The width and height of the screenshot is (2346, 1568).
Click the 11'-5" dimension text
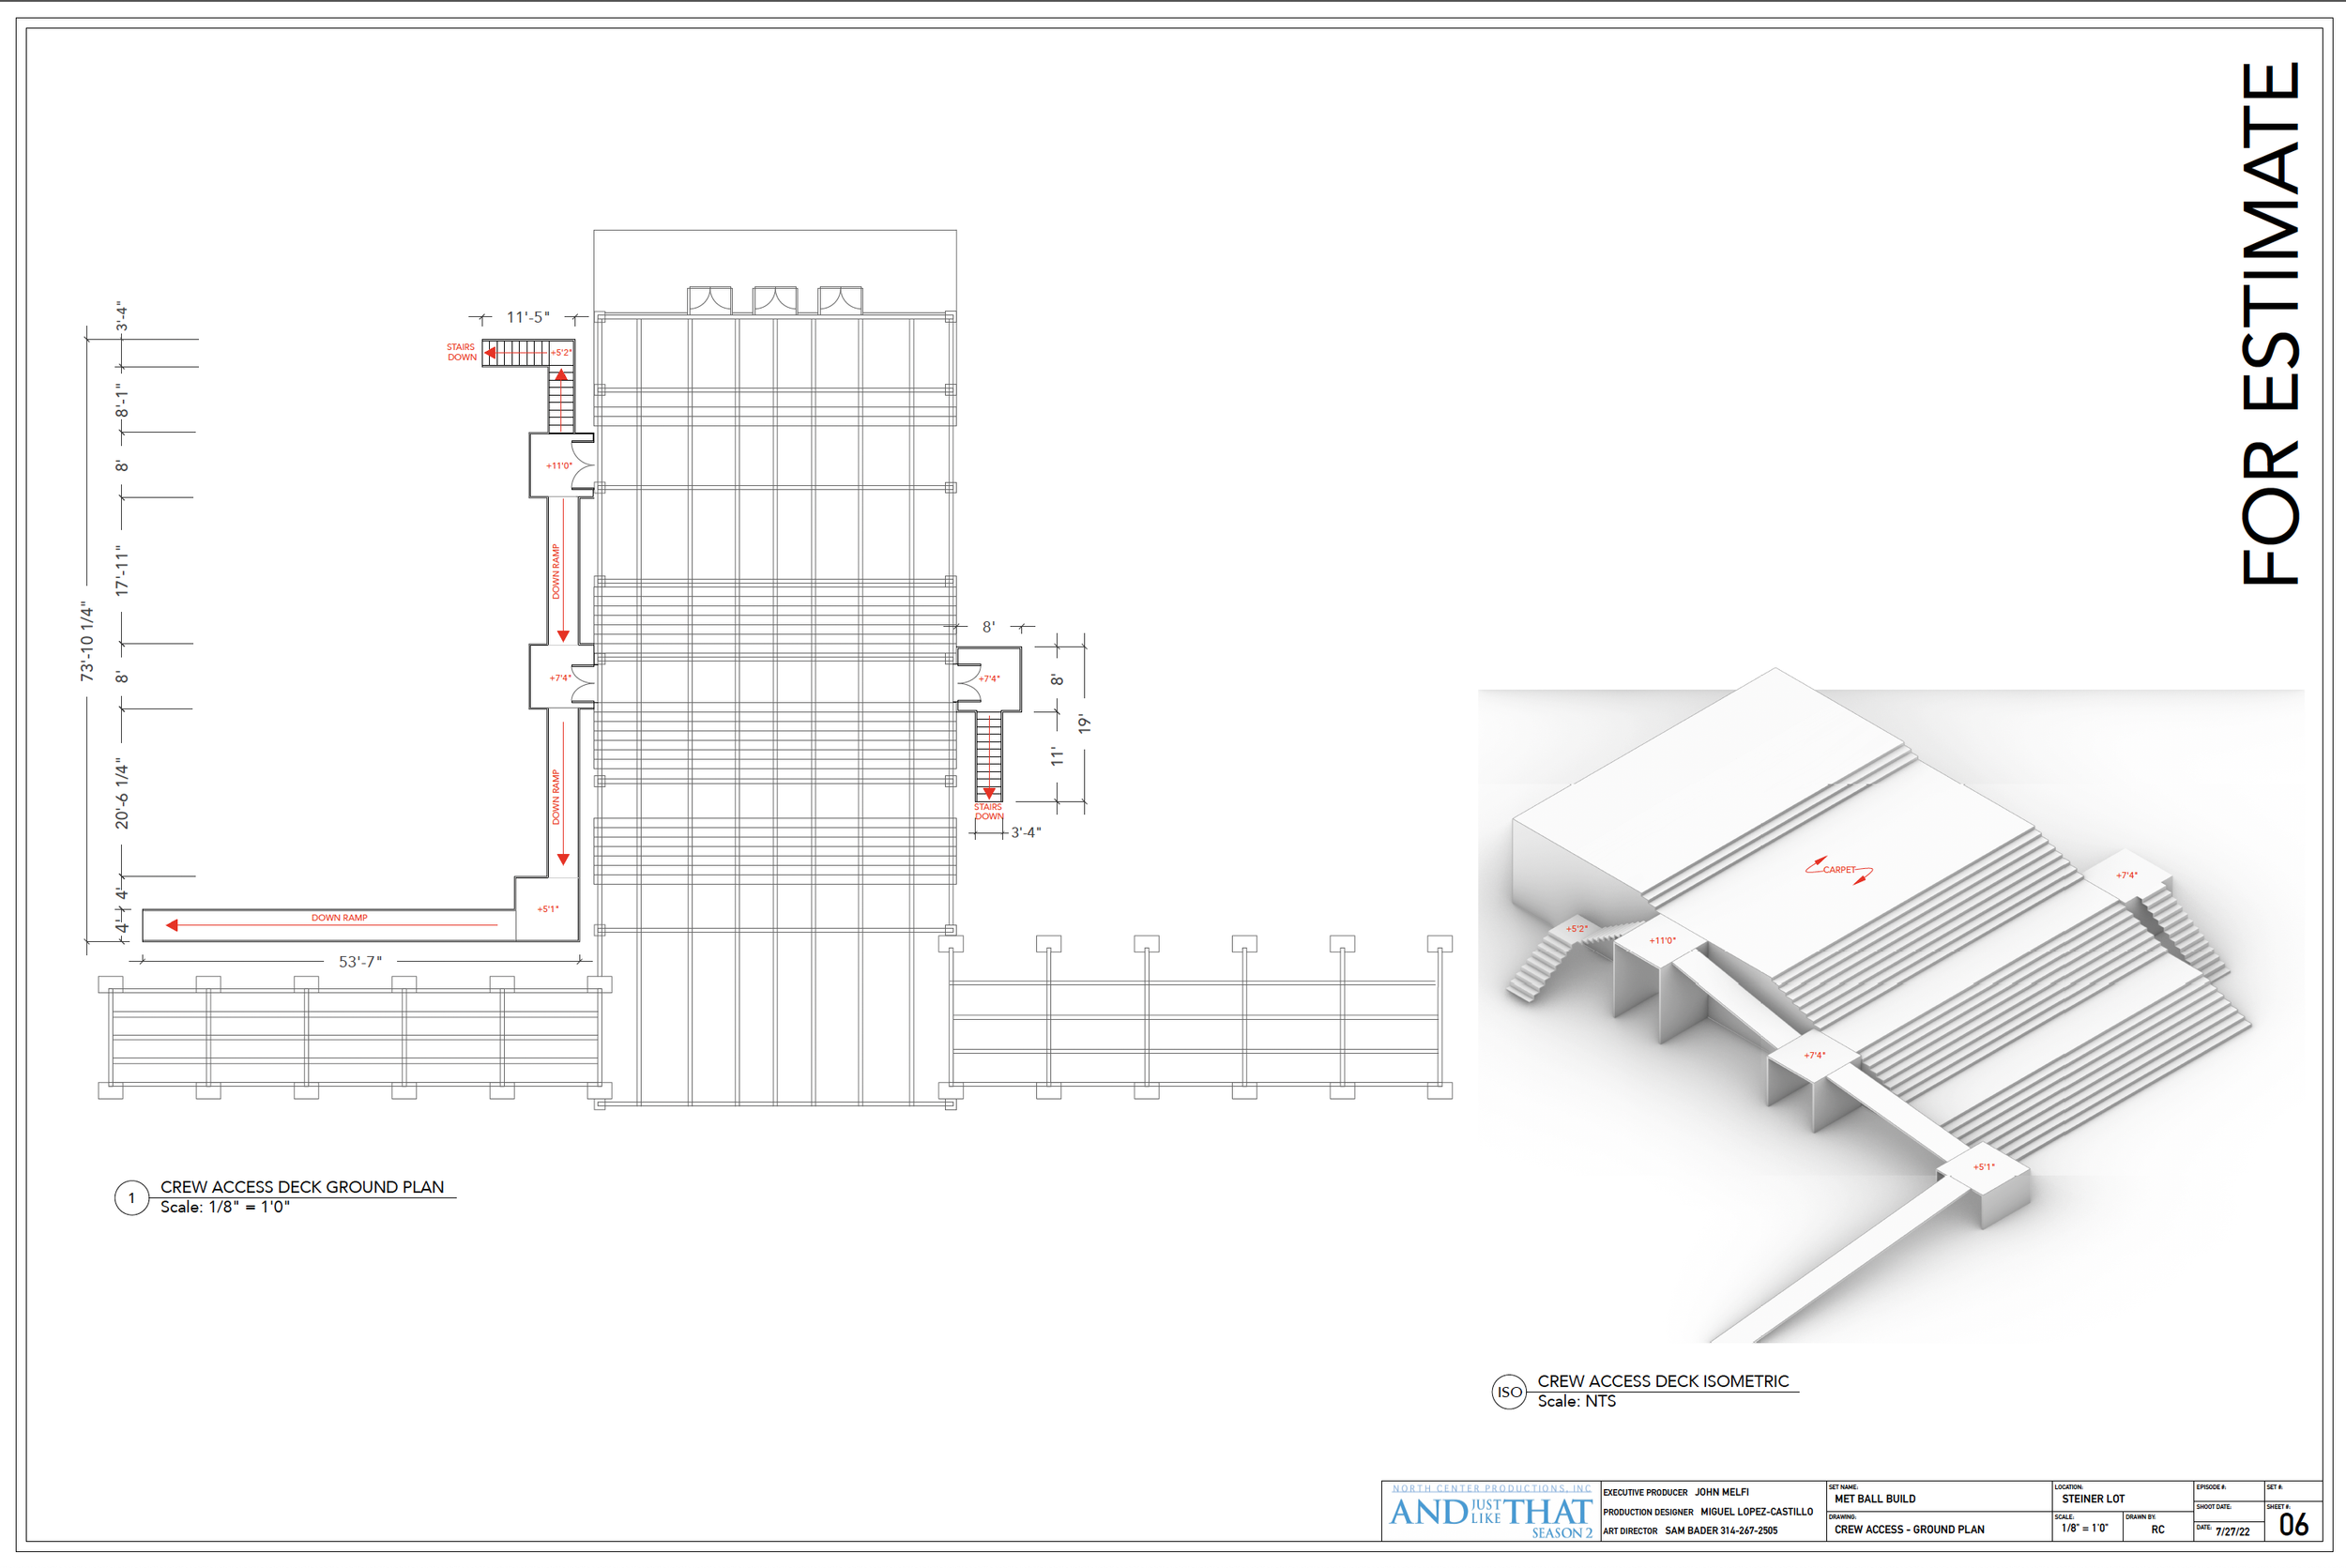tap(527, 317)
